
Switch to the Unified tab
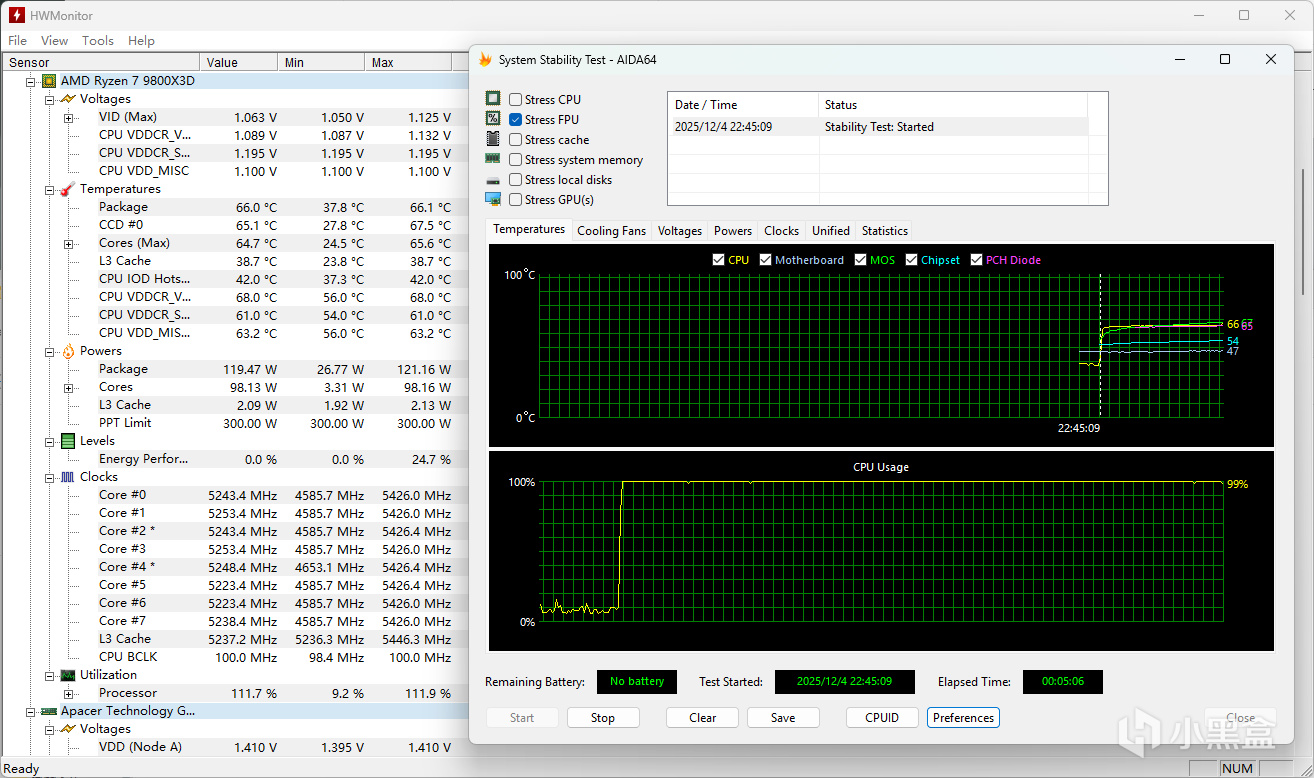[x=831, y=231]
